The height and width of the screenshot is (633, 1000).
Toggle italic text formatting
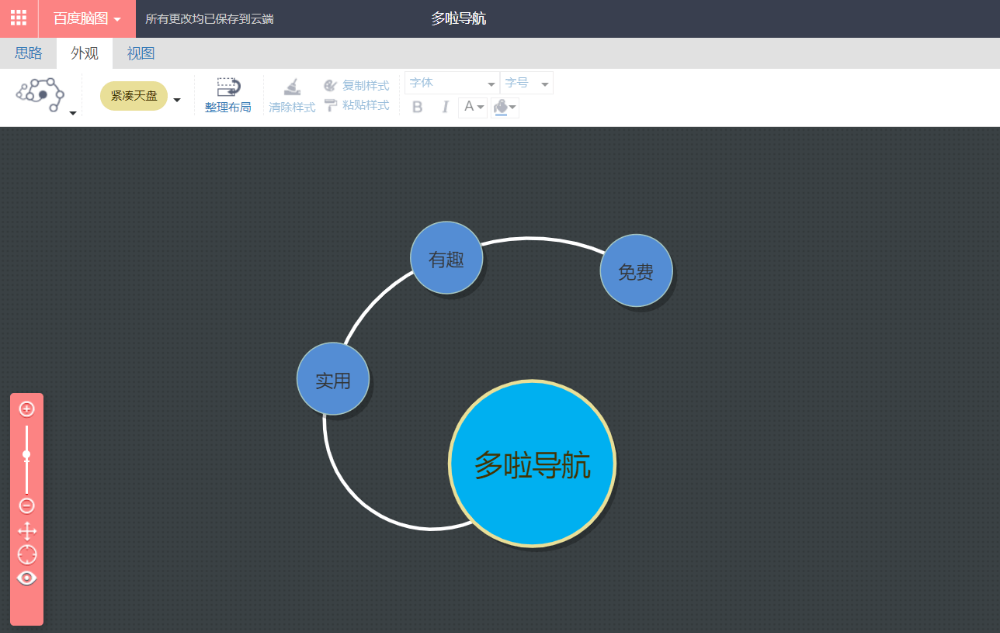click(445, 107)
